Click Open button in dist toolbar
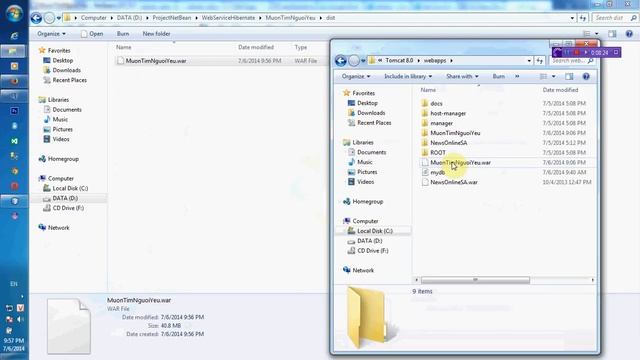This screenshot has height=360, width=640. [x=92, y=34]
